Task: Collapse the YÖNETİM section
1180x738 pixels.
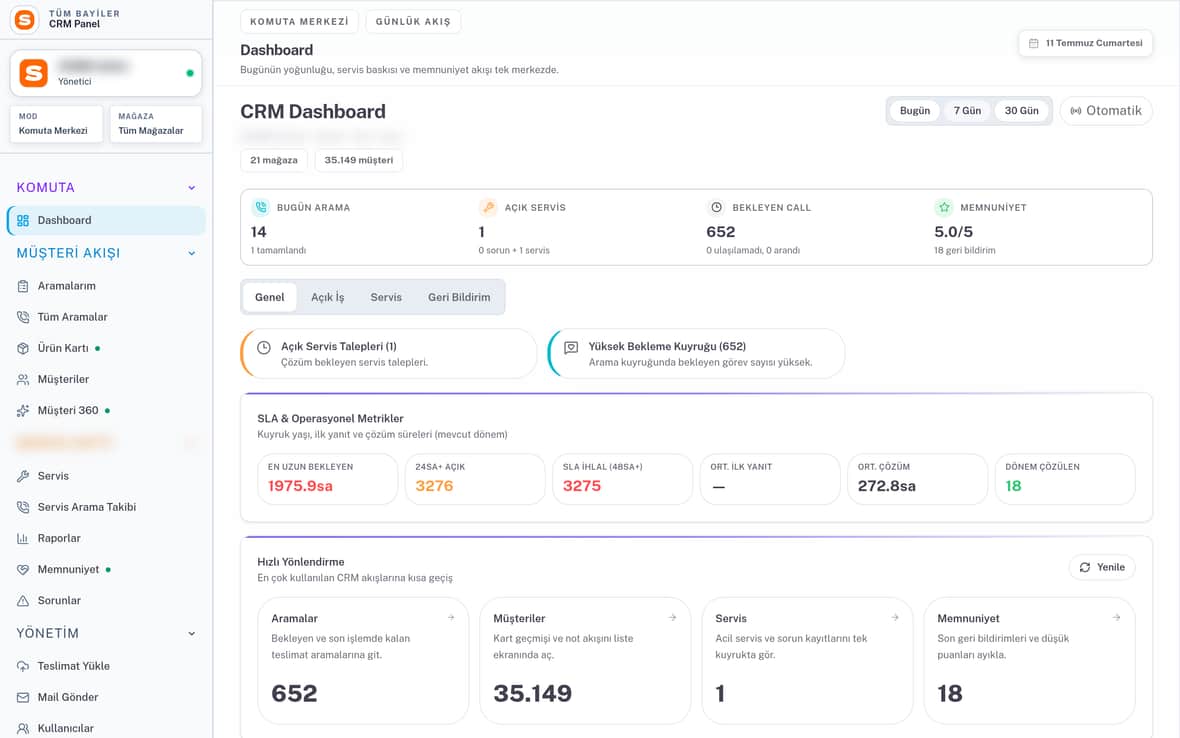Action: pyautogui.click(x=192, y=633)
